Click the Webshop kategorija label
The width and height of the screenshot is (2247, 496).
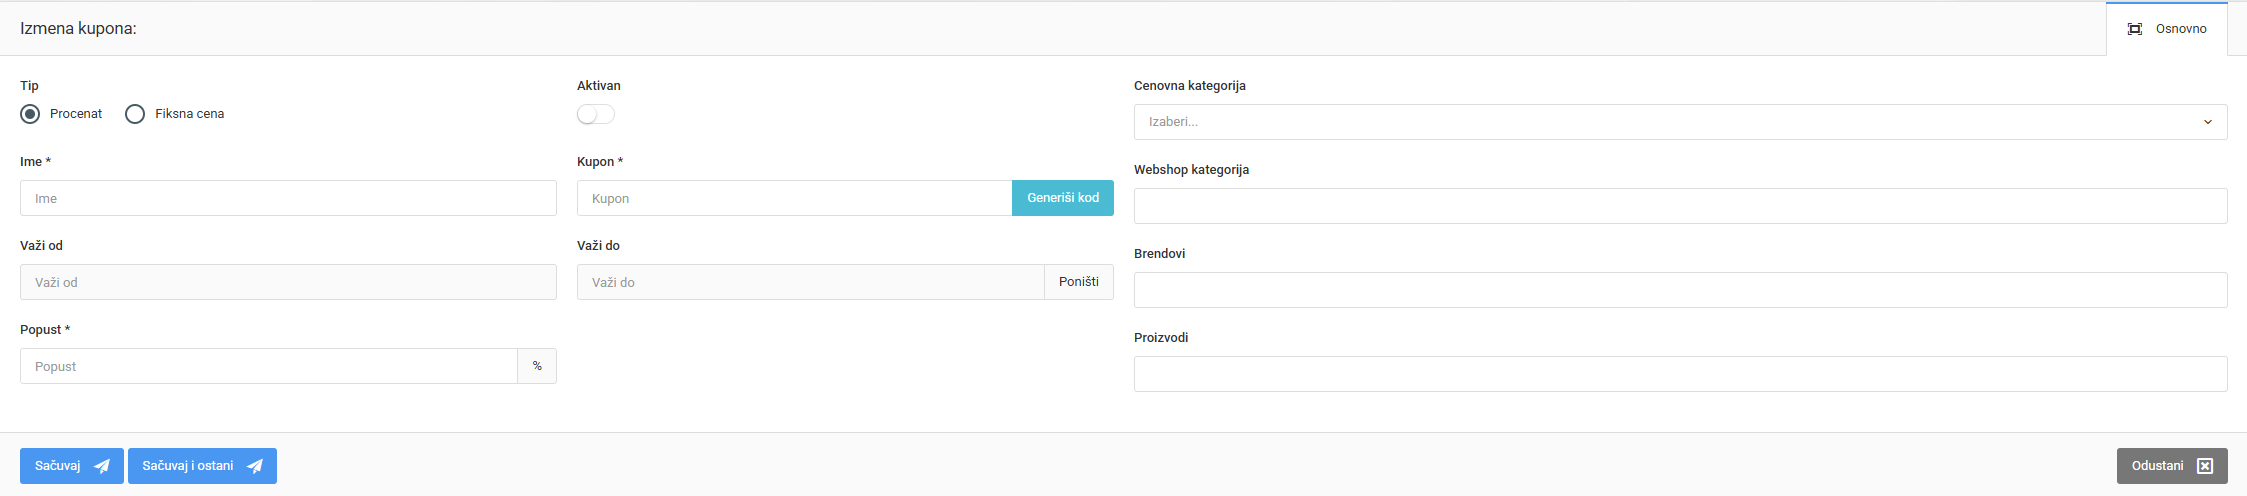click(x=1192, y=170)
